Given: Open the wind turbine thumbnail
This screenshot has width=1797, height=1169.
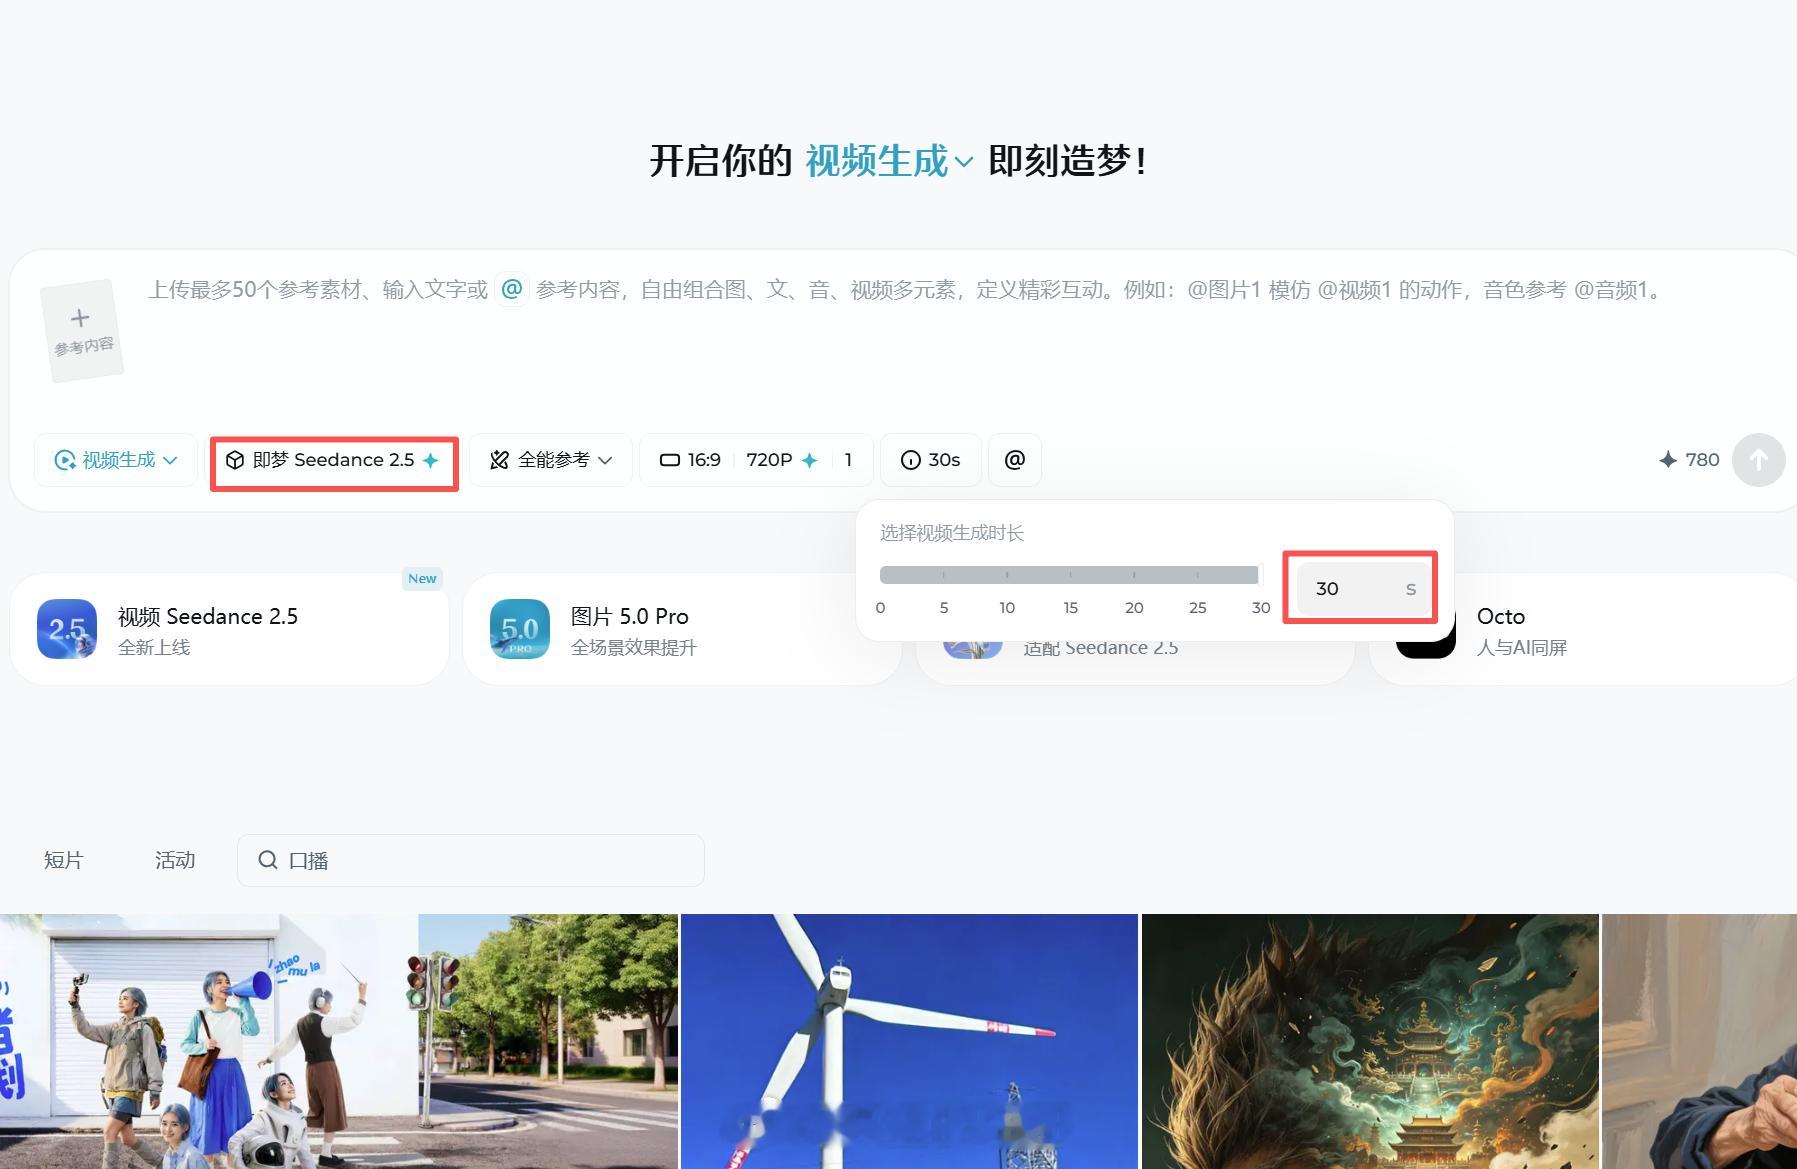Looking at the screenshot, I should pos(910,1041).
